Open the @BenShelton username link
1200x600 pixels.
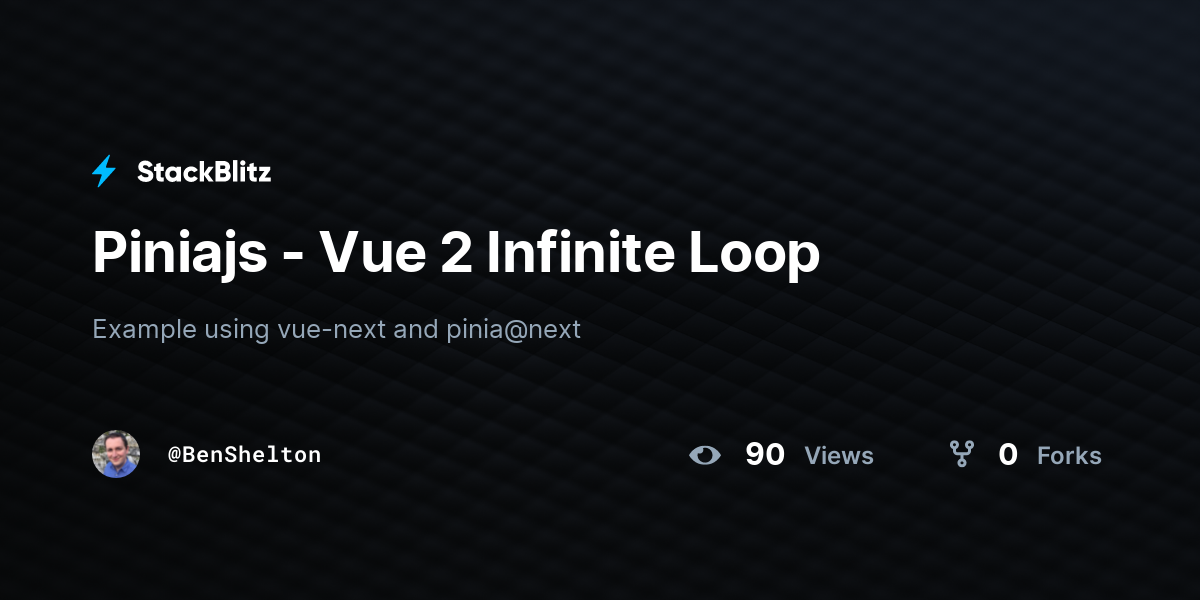pyautogui.click(x=244, y=455)
